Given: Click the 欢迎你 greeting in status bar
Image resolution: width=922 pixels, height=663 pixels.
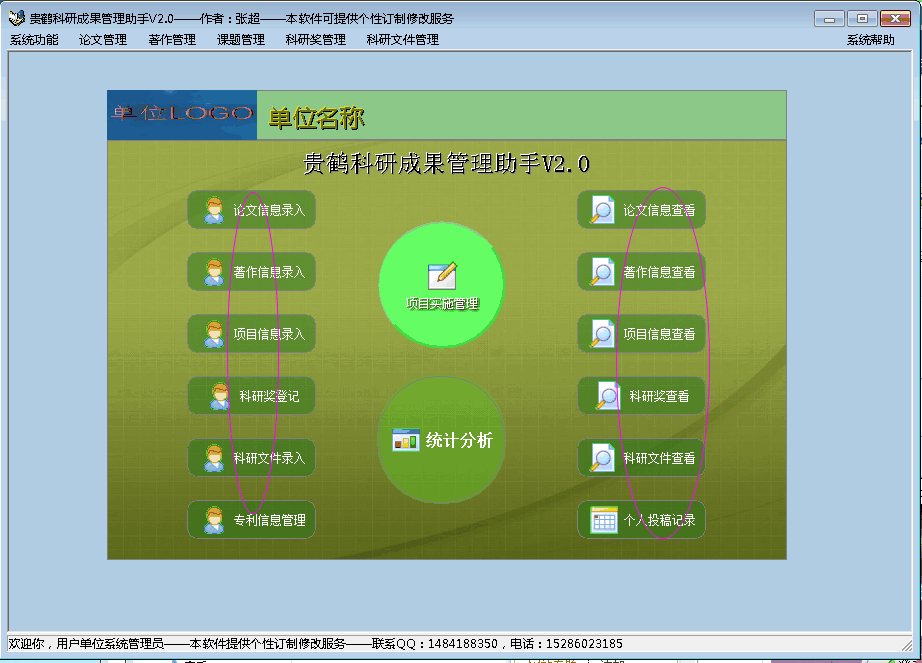Looking at the screenshot, I should 26,644.
